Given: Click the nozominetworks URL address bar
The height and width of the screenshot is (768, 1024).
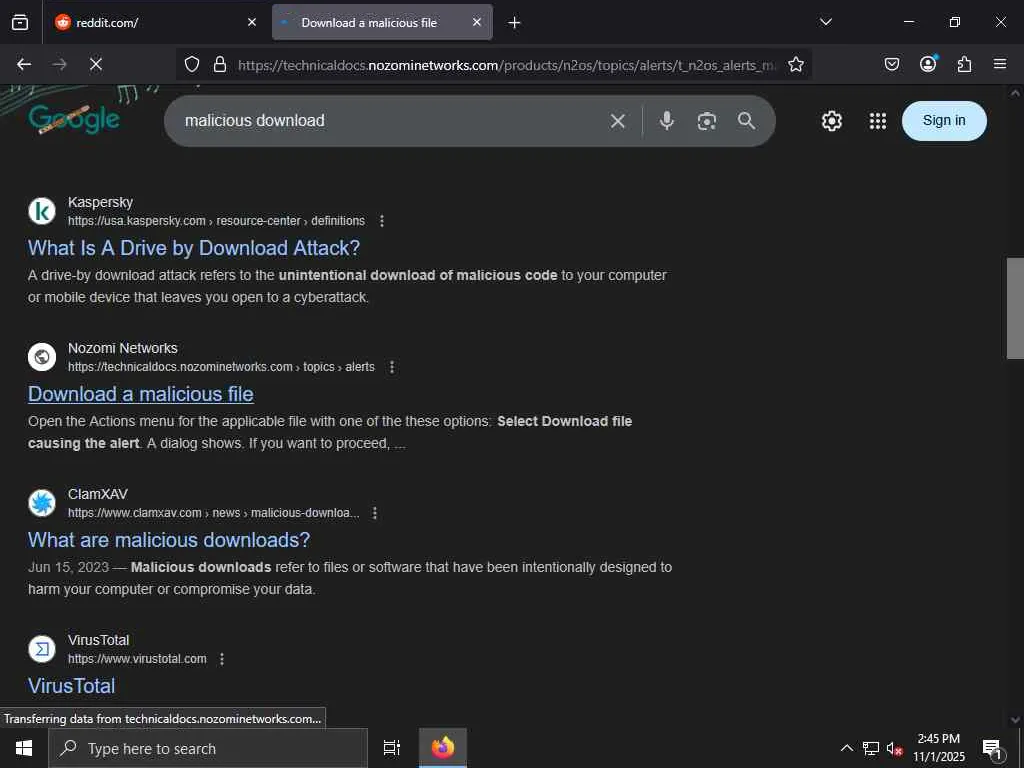Looking at the screenshot, I should pyautogui.click(x=507, y=65).
